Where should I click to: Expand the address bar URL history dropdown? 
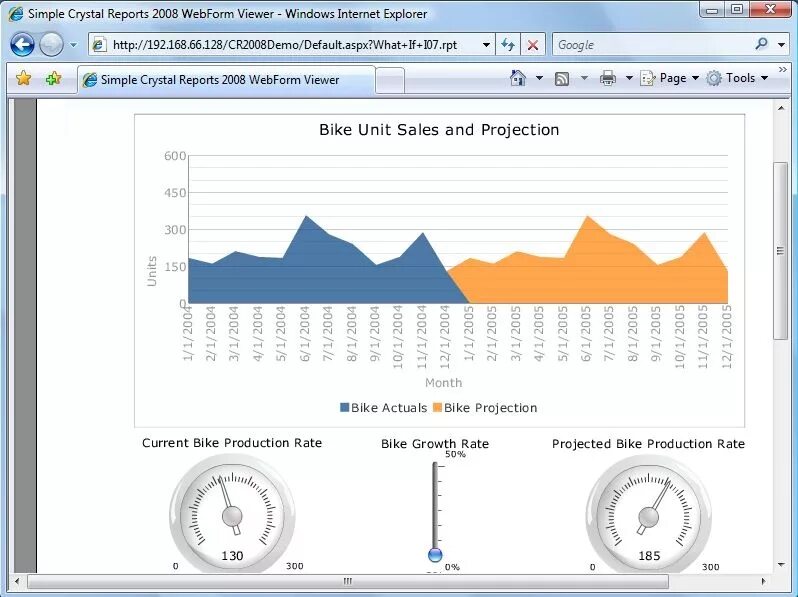487,45
